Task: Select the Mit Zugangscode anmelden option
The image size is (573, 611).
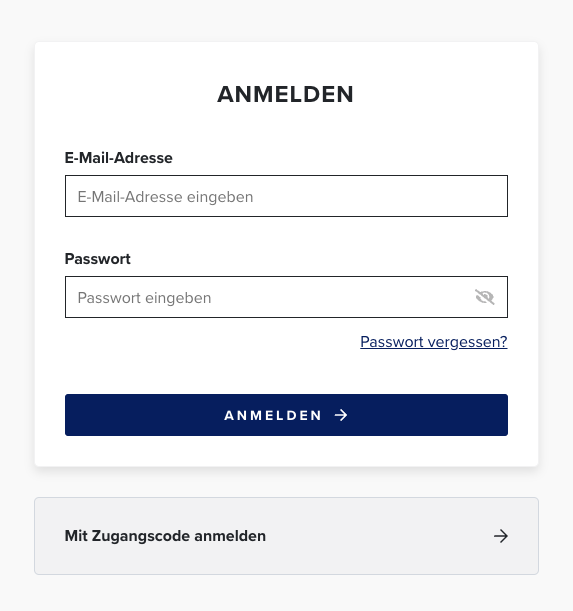Action: 286,536
